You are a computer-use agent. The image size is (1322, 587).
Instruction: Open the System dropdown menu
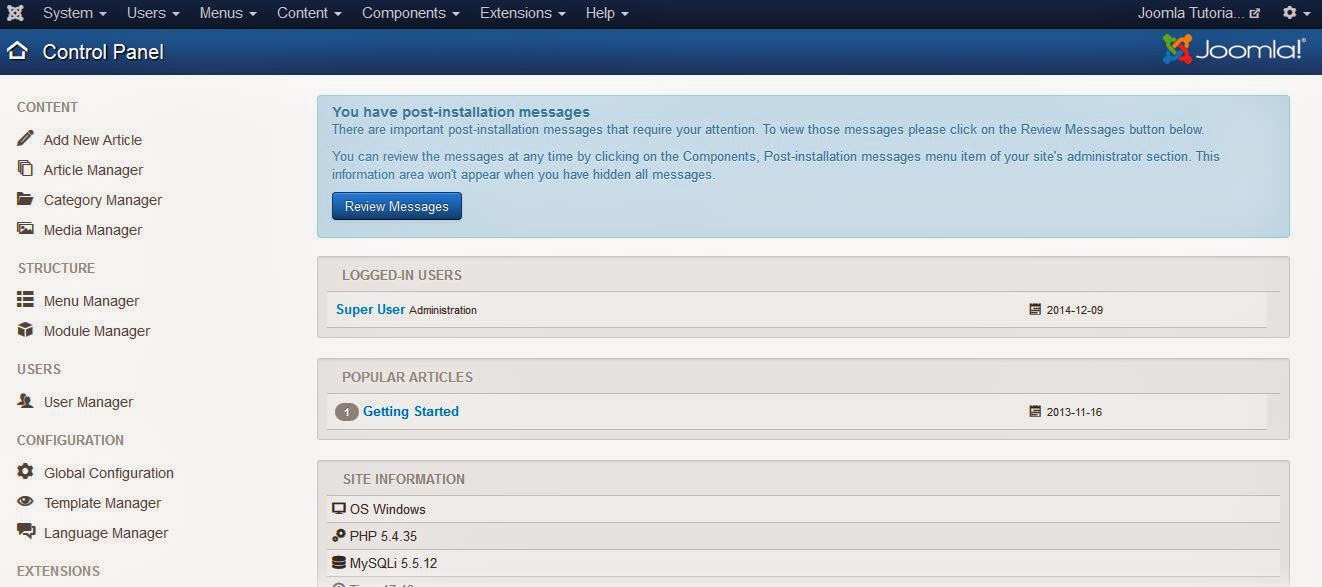pos(74,13)
